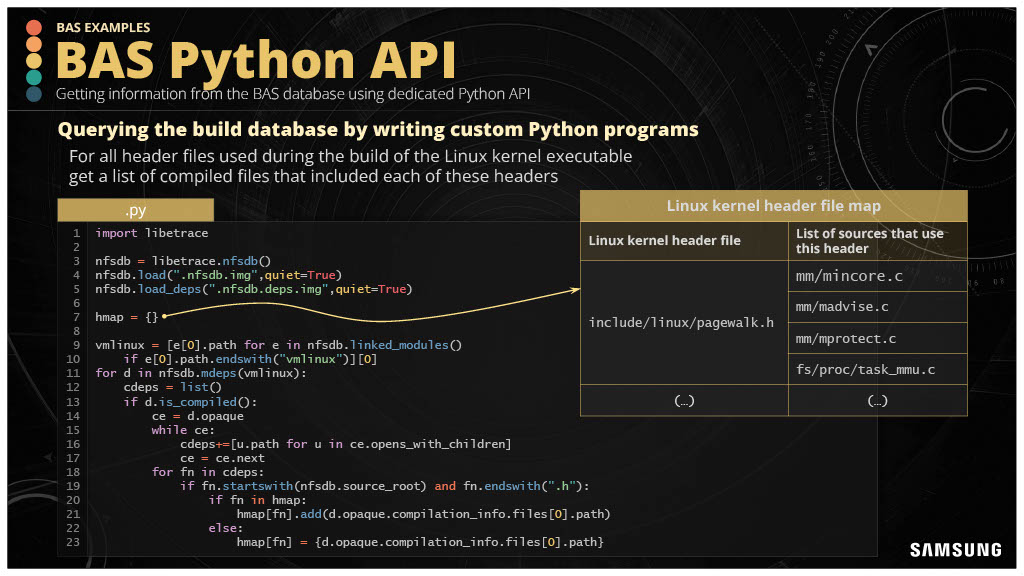The image size is (1024, 576).
Task: Click the 'Querying the build database' heading
Action: (378, 129)
